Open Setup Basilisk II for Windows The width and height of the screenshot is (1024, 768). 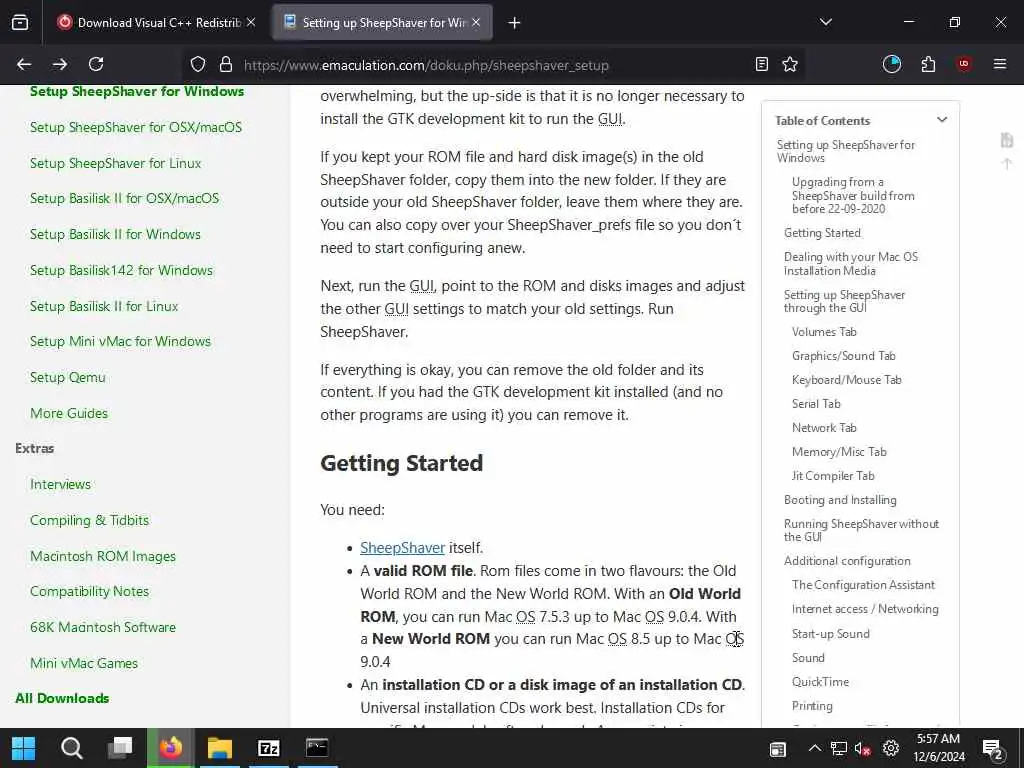116,234
